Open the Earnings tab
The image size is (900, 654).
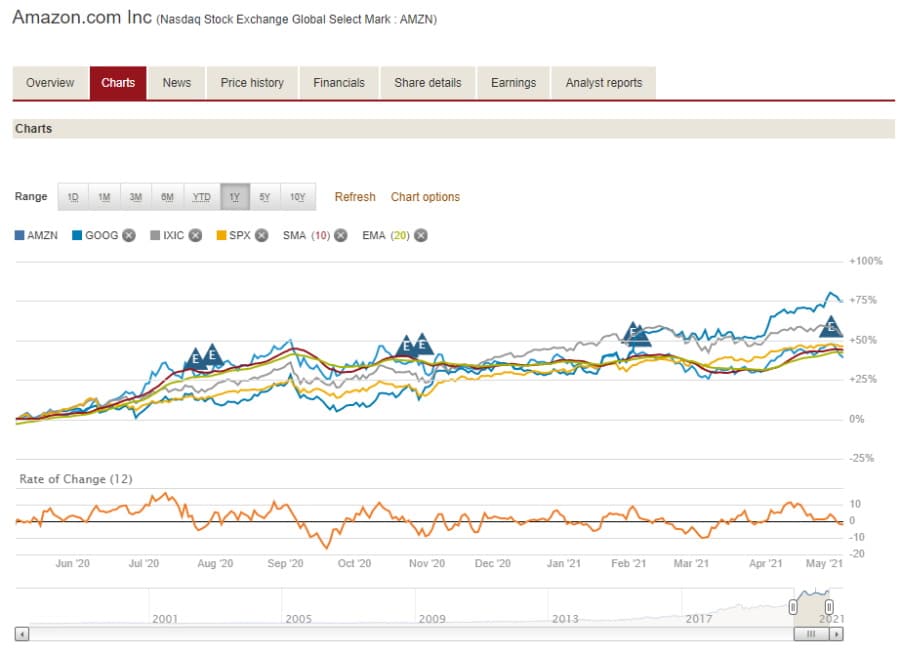click(513, 83)
